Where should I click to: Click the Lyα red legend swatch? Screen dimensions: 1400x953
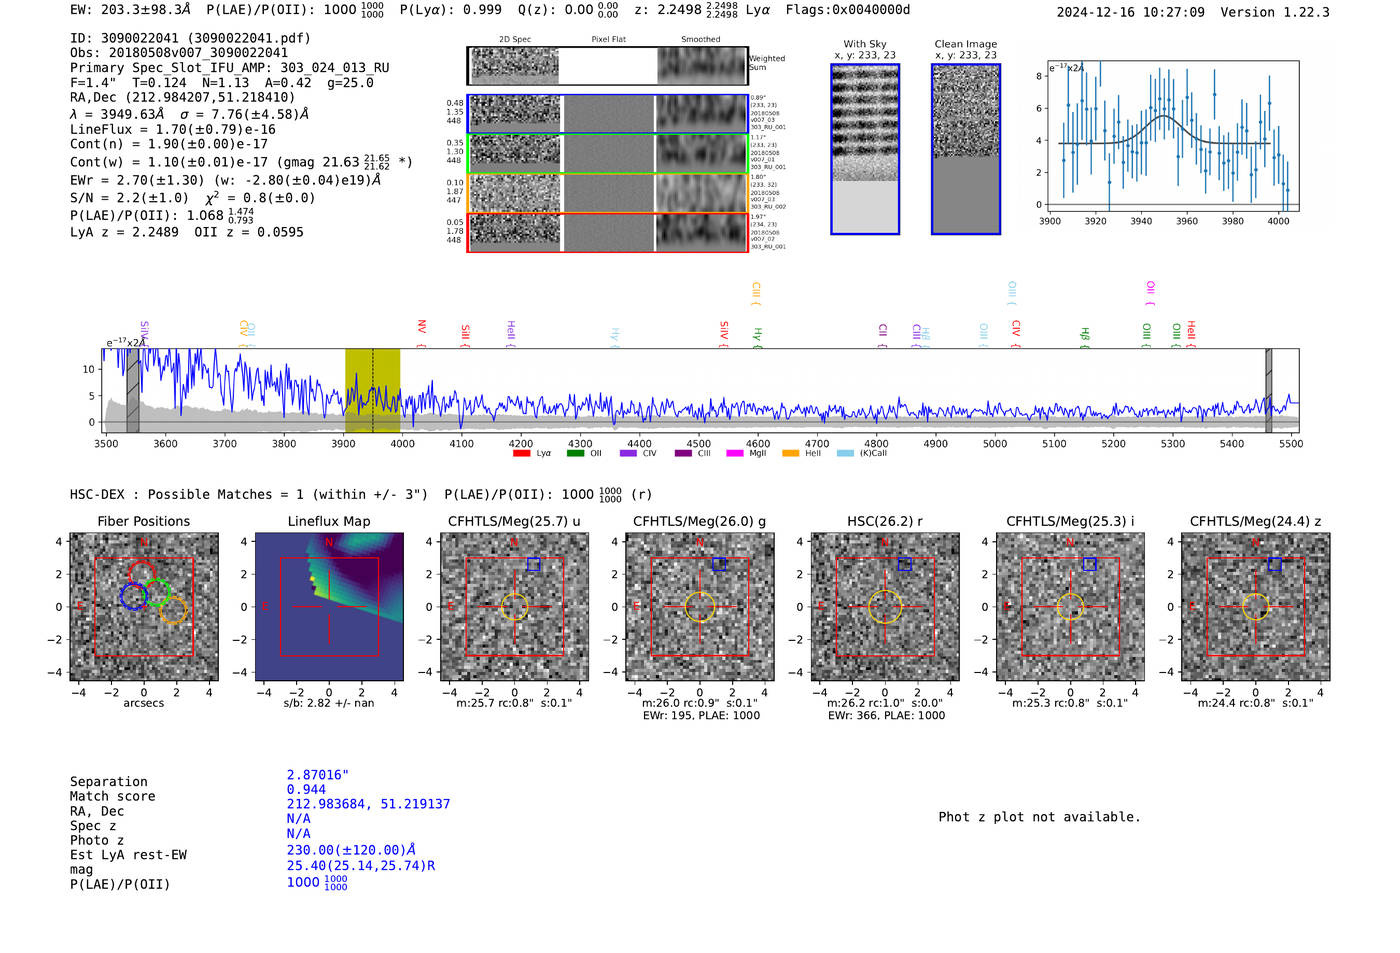coord(521,453)
